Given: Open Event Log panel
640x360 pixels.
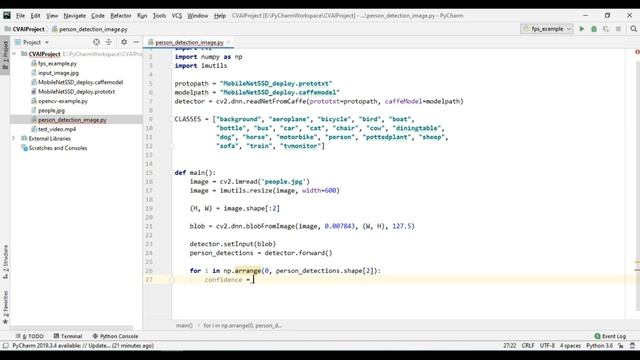Looking at the screenshot, I should (610, 336).
